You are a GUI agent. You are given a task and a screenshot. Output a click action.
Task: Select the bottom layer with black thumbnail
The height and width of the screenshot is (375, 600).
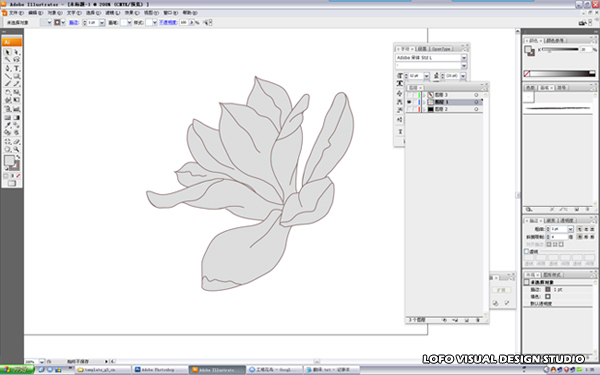(444, 109)
